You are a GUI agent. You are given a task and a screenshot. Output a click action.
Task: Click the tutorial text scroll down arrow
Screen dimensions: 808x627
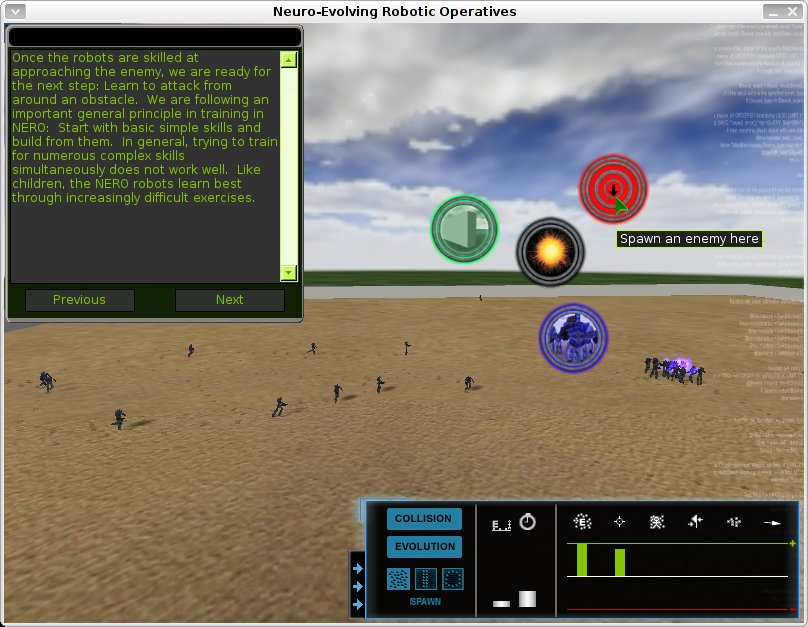[x=289, y=273]
